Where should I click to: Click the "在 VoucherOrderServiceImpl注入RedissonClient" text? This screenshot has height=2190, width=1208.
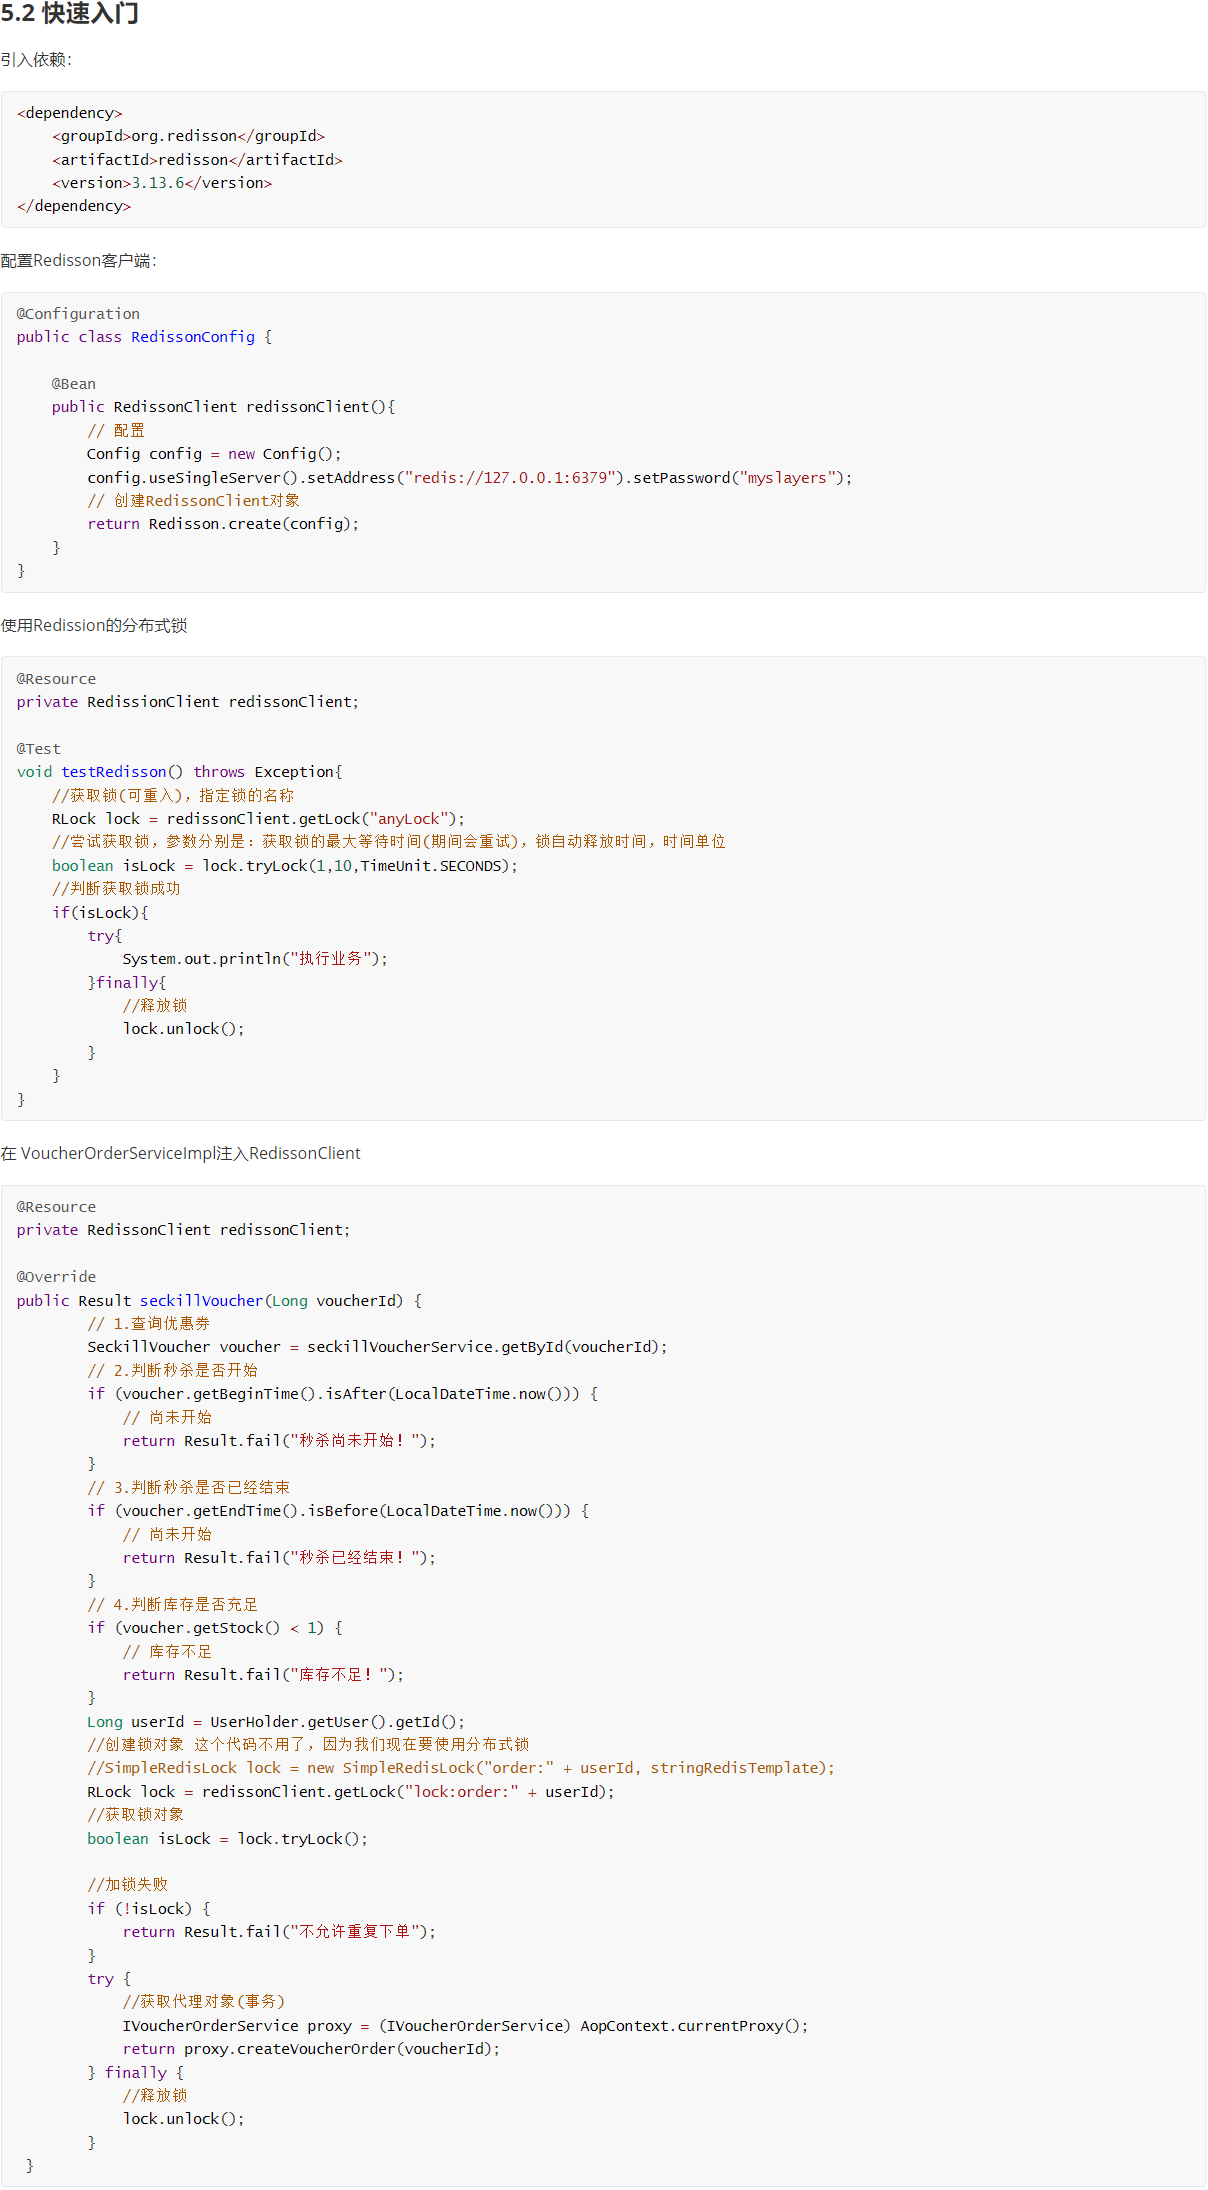click(x=181, y=1154)
